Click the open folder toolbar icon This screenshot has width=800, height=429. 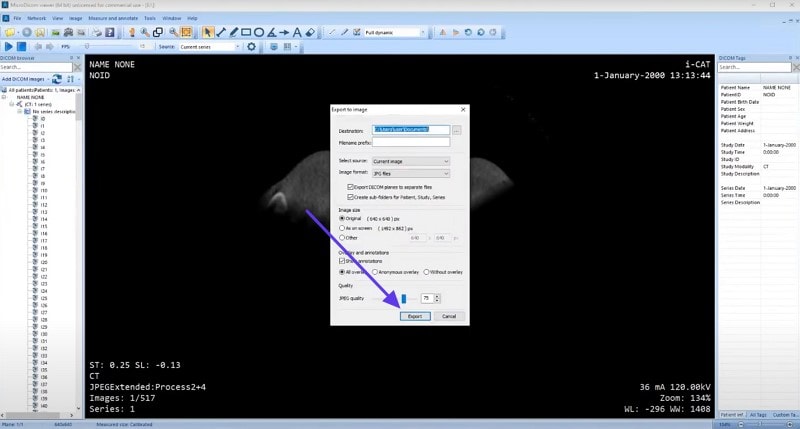[10, 33]
